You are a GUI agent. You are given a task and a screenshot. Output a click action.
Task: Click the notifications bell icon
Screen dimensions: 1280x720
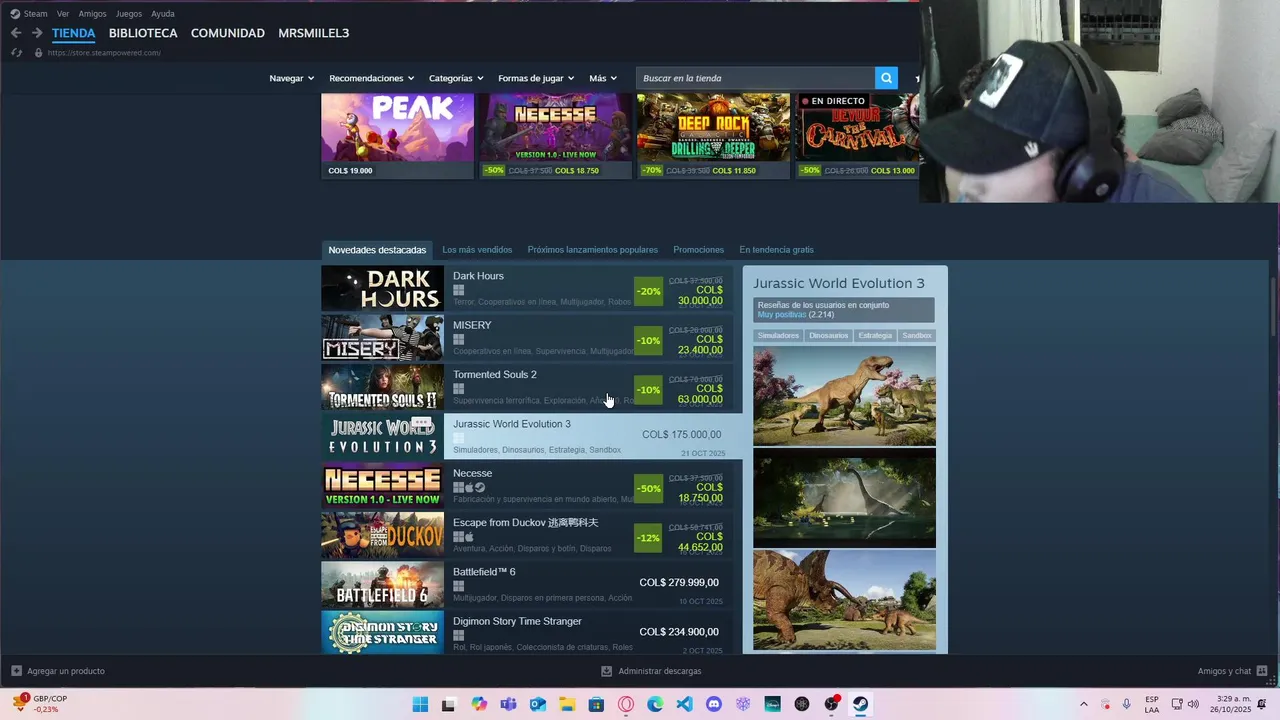coord(1262,704)
